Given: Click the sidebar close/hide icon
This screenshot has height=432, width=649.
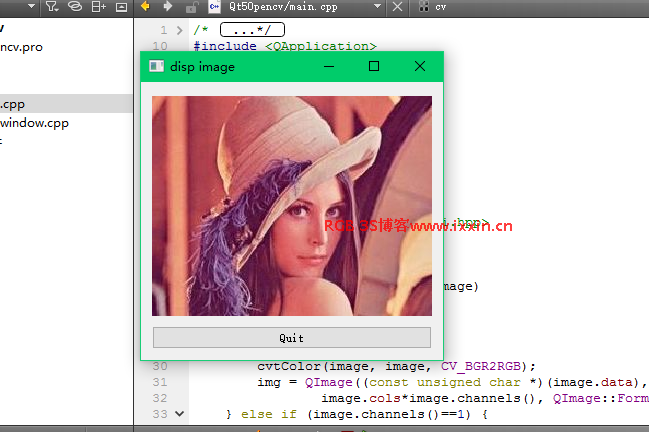Looking at the screenshot, I should click(121, 7).
